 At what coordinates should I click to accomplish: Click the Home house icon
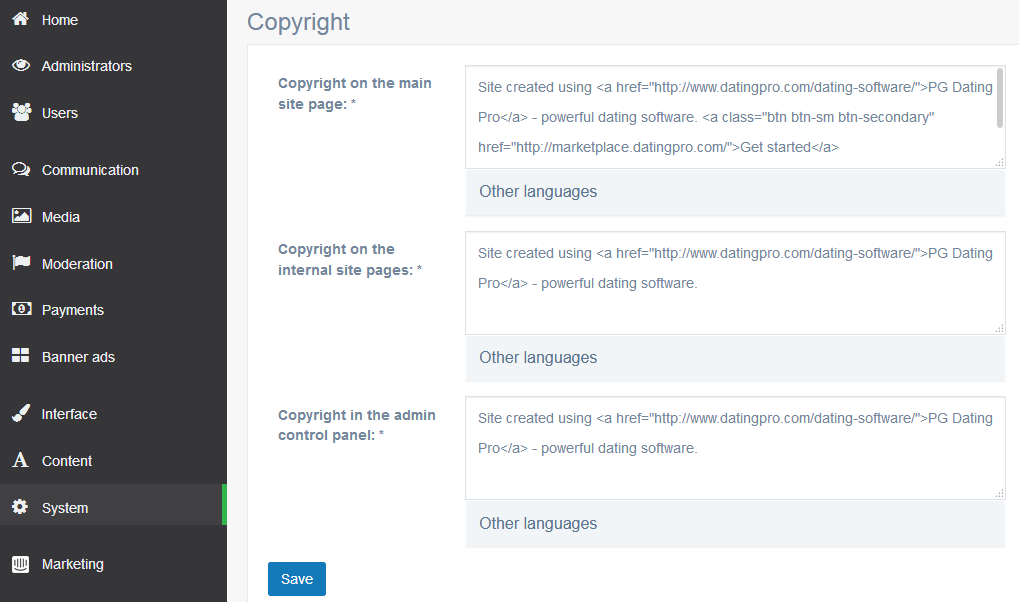pyautogui.click(x=20, y=19)
